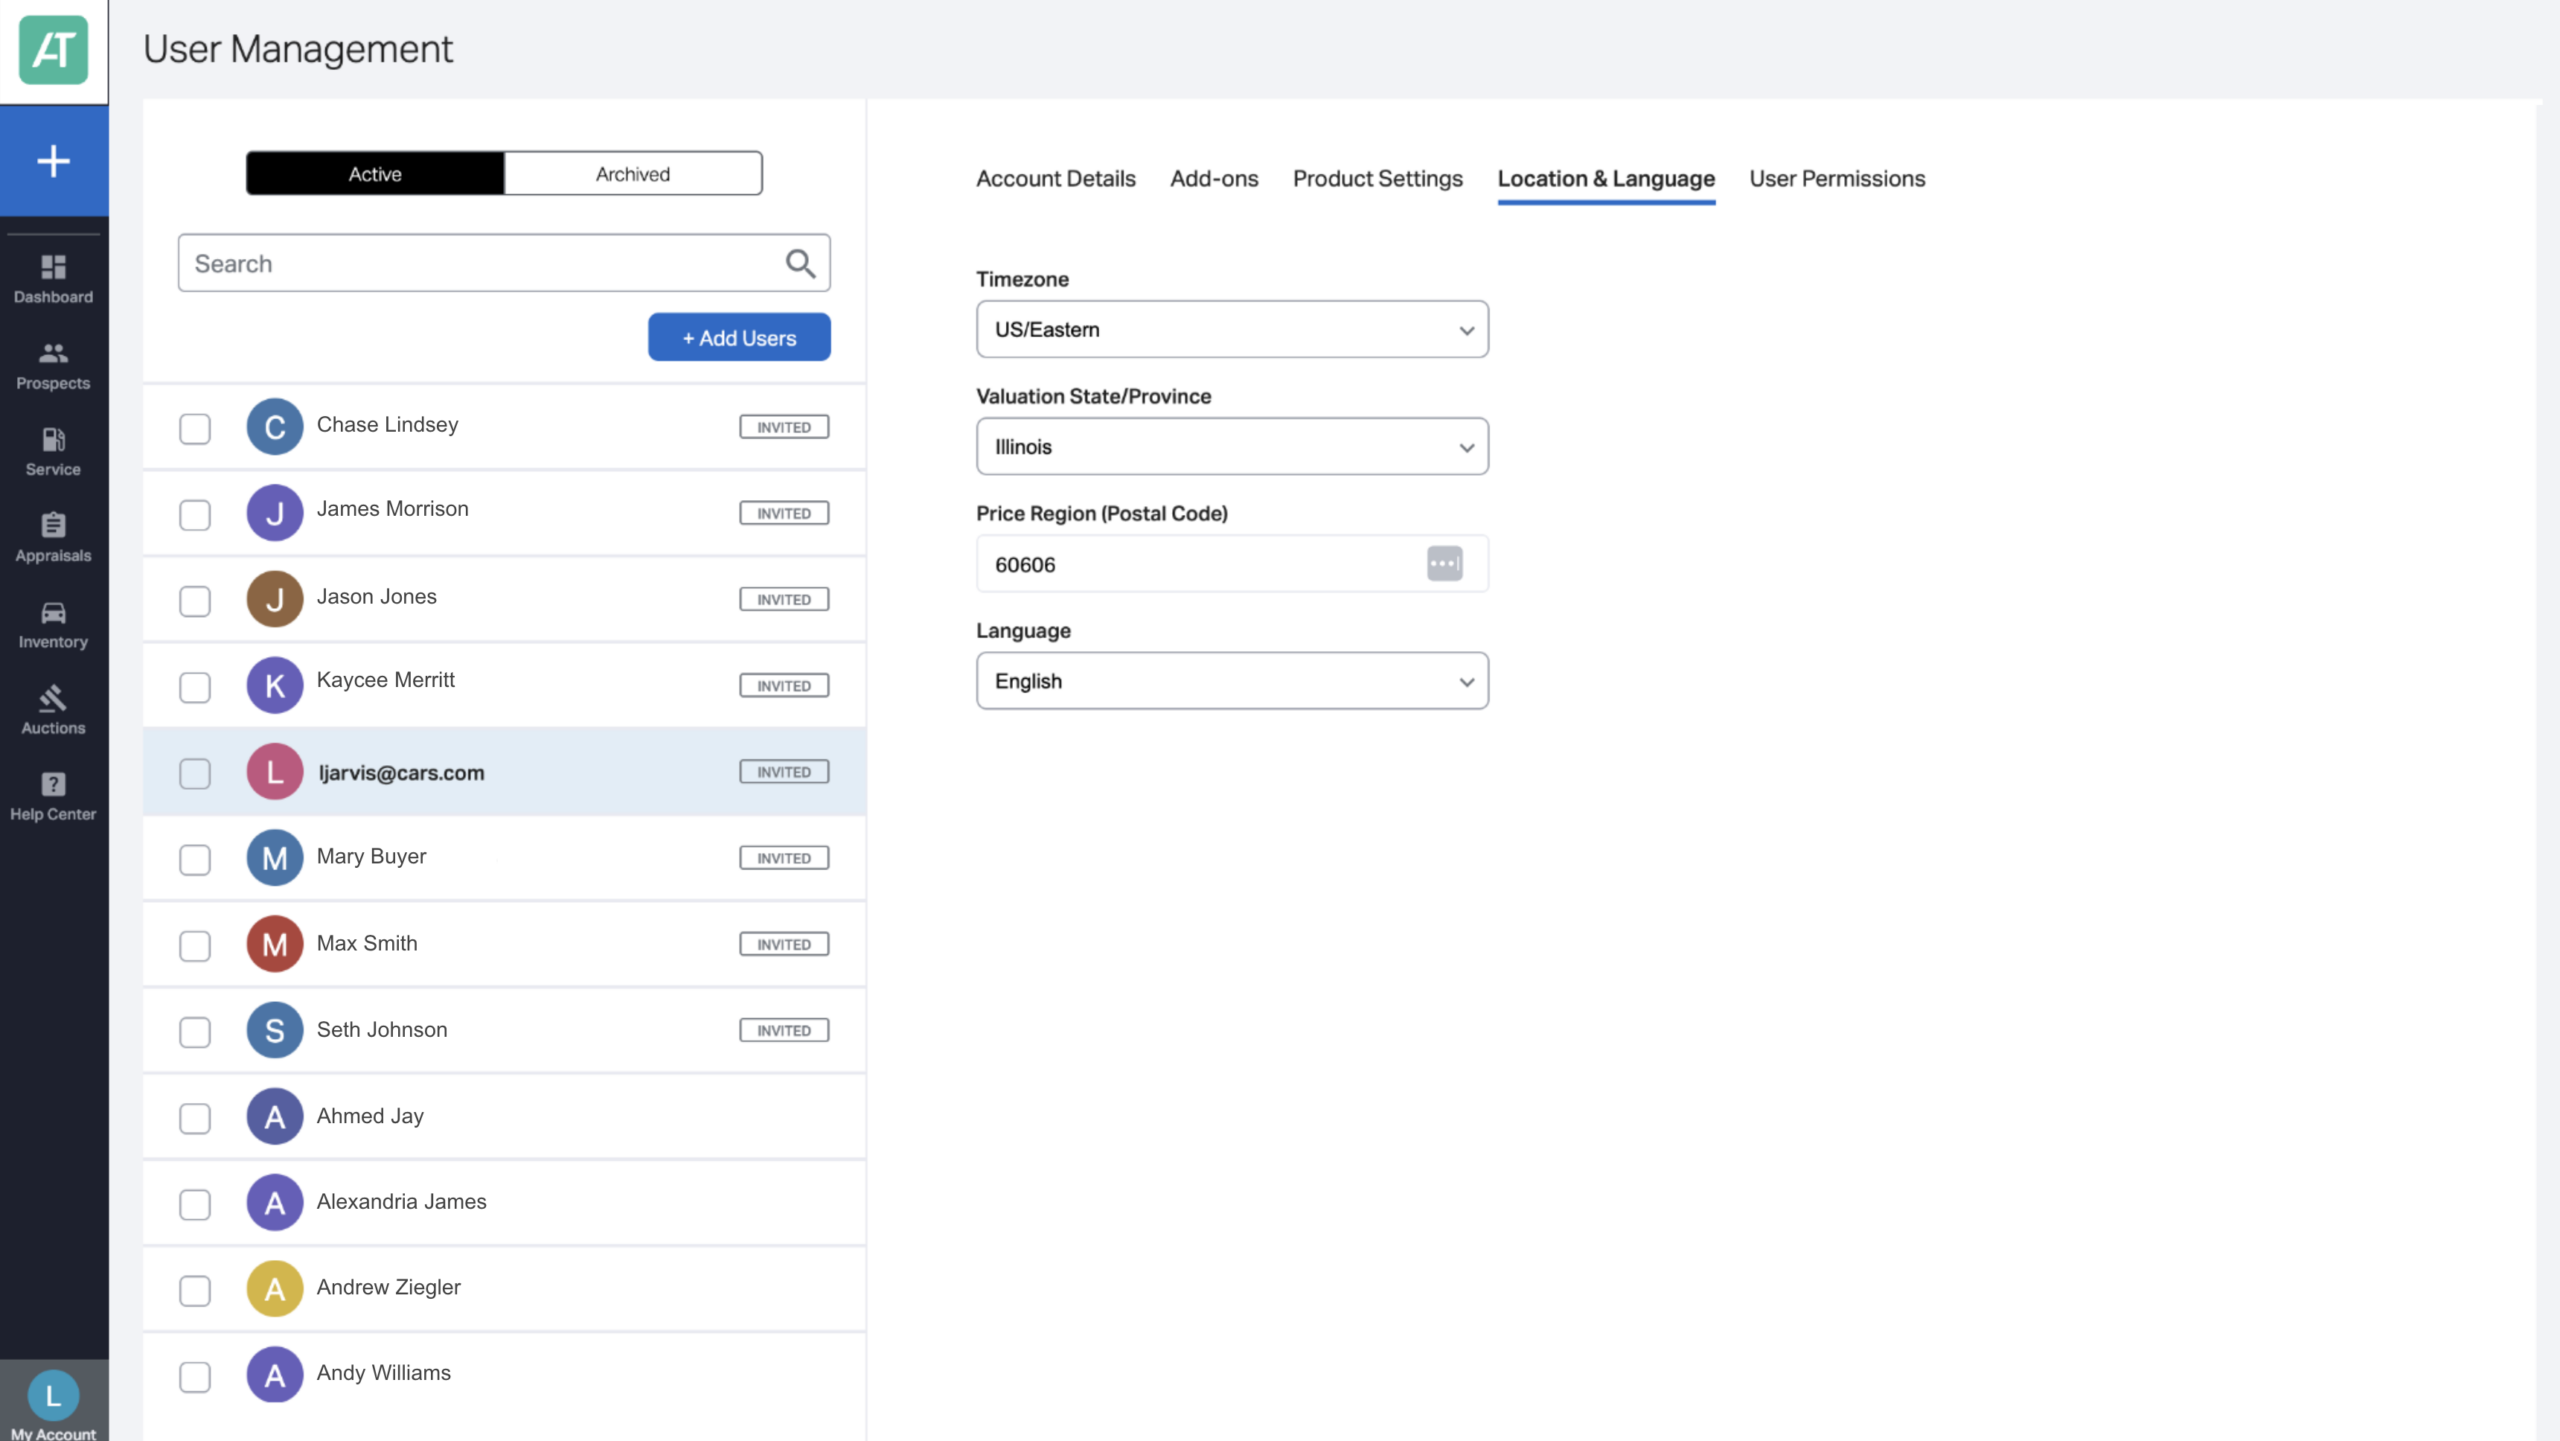Check the box for Kaycee Merritt
This screenshot has height=1441, width=2560.
195,687
